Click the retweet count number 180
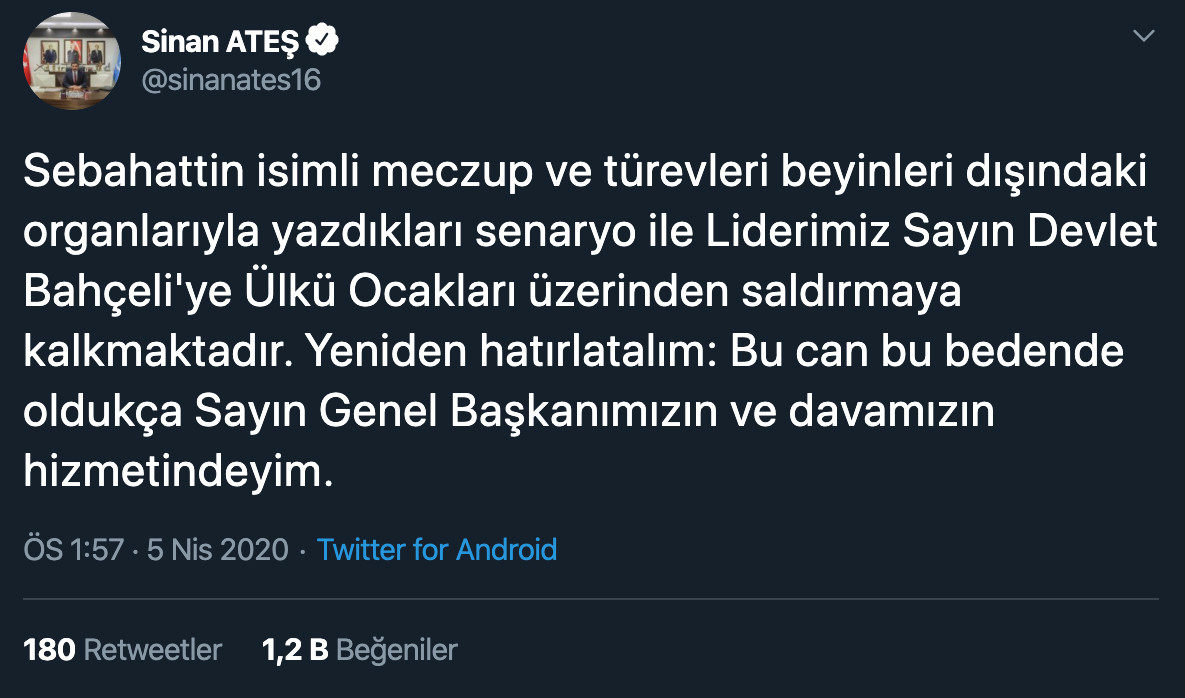Viewport: 1185px width, 698px height. point(49,649)
